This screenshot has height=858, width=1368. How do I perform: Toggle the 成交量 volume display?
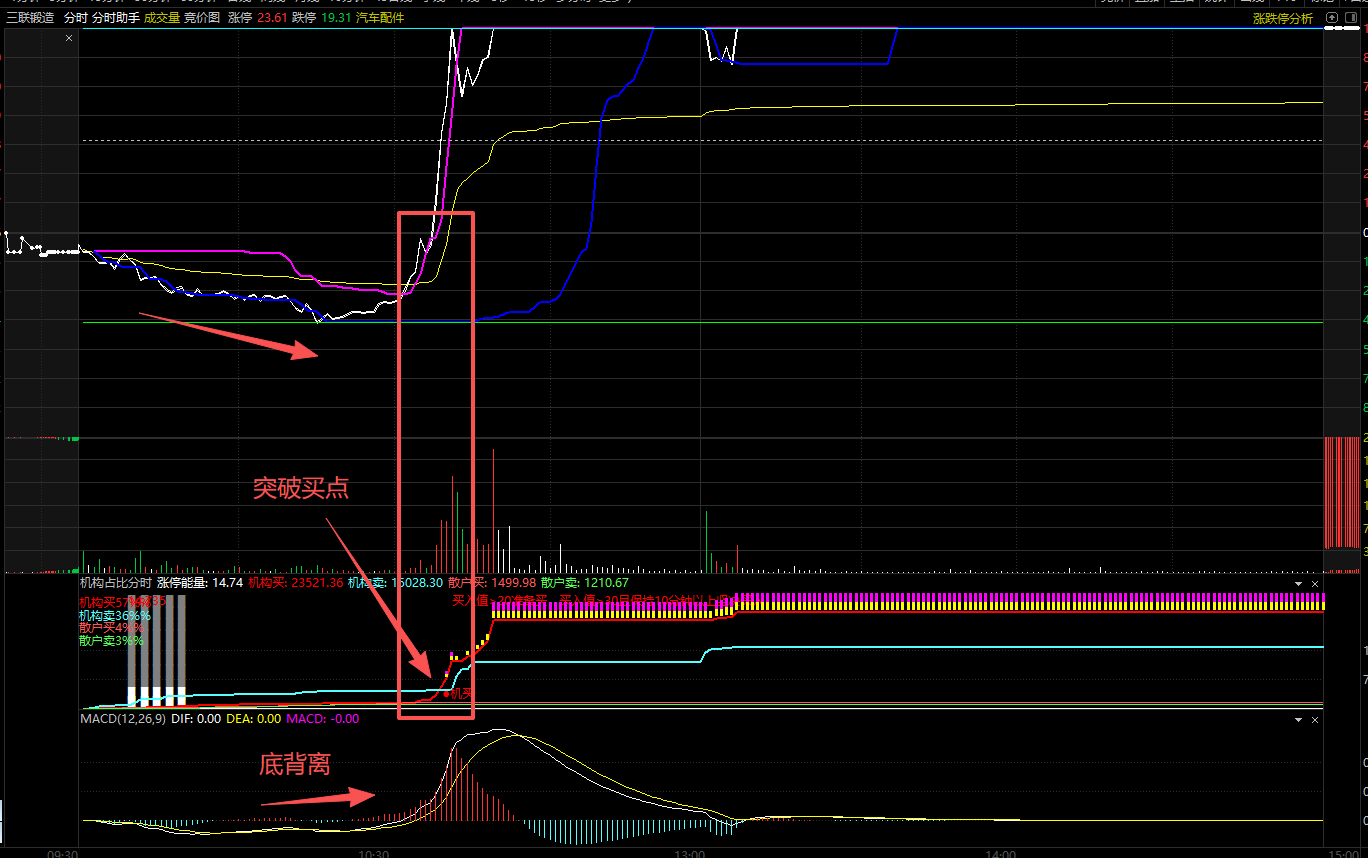162,18
